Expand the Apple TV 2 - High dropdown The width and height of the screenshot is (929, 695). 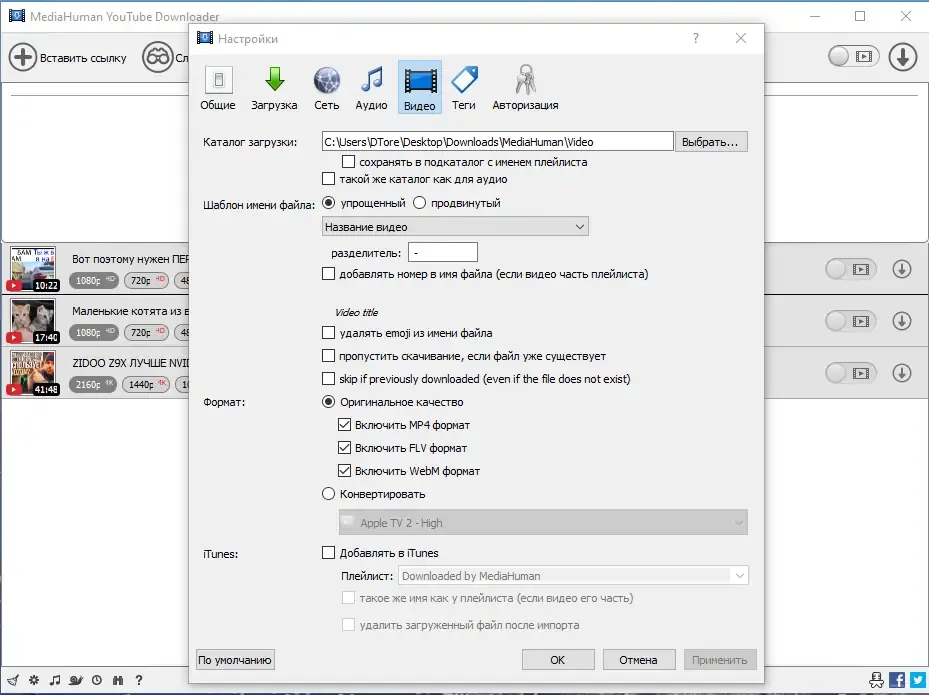click(543, 523)
